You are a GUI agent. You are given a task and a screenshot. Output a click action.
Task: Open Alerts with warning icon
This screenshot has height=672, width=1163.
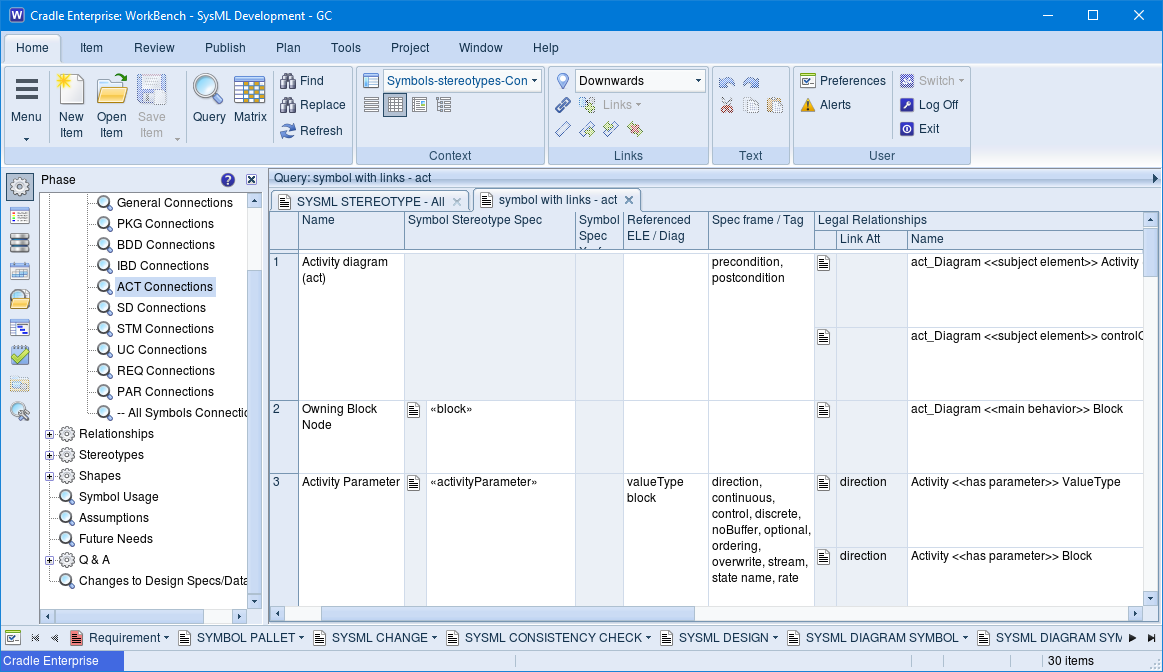pyautogui.click(x=826, y=105)
